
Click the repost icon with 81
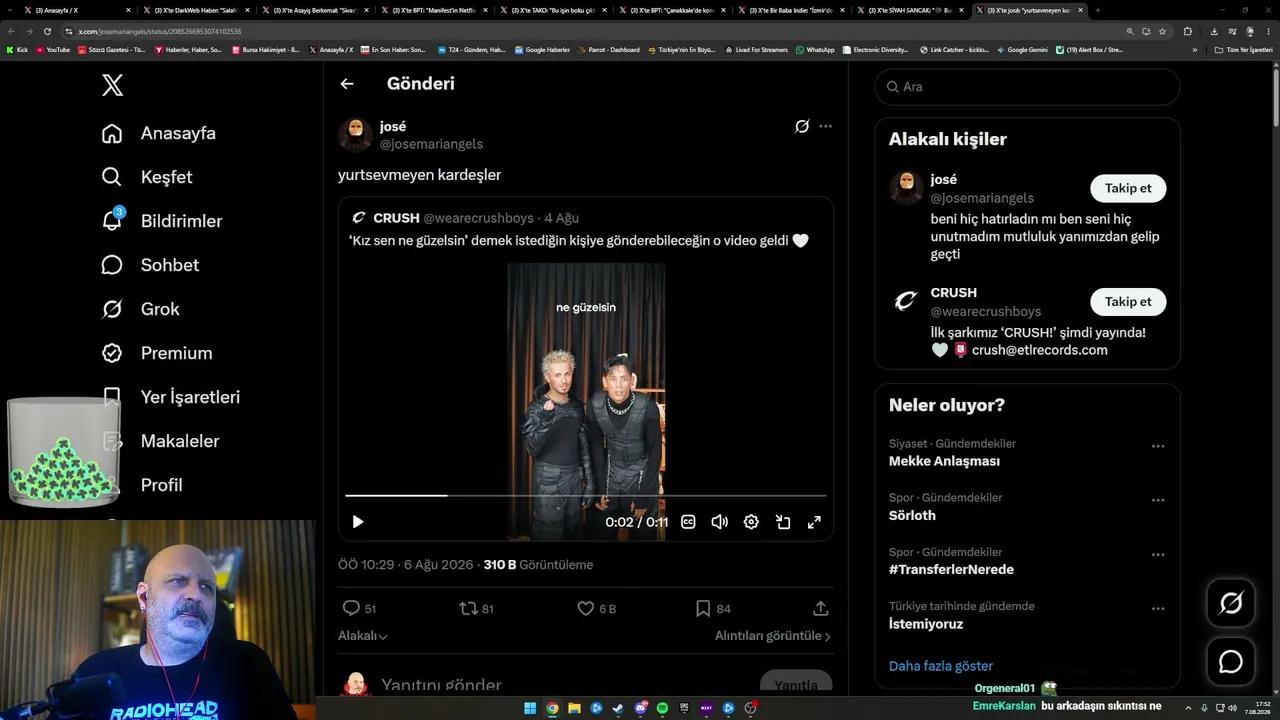468,608
